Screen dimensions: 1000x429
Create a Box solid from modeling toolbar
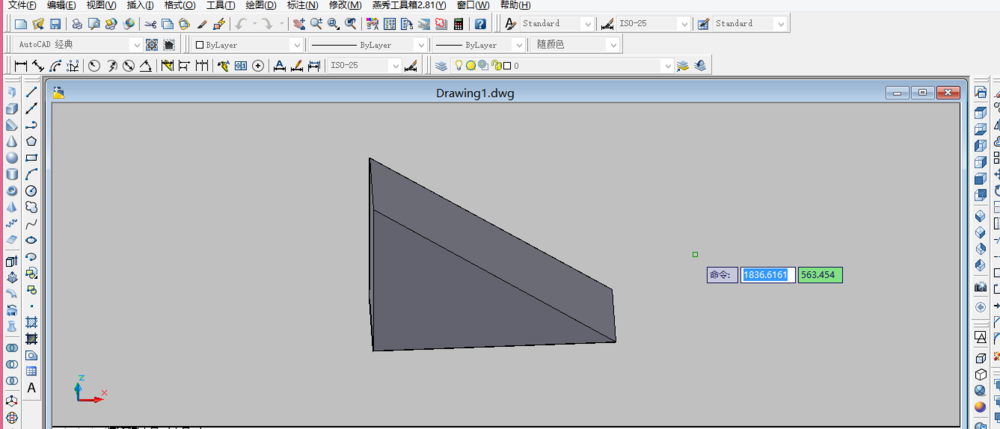click(x=11, y=109)
